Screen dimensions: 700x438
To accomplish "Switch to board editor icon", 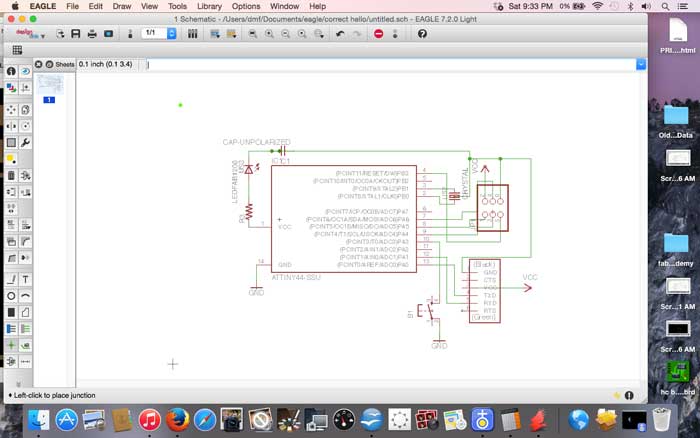I will [130, 34].
